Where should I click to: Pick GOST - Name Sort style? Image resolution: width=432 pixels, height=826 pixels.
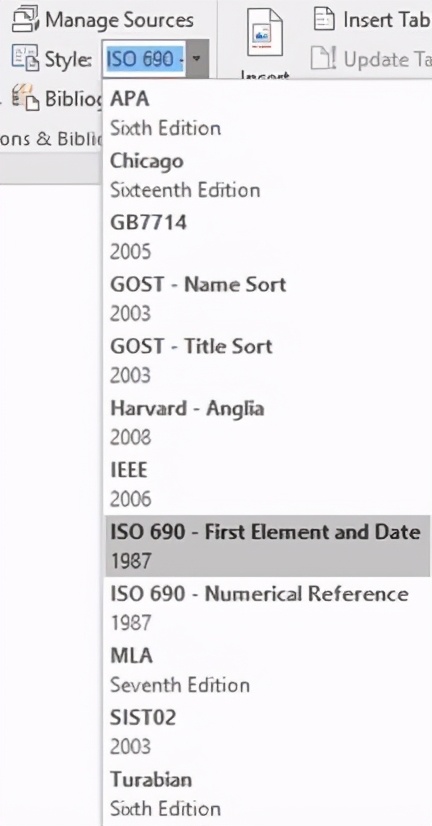click(268, 299)
